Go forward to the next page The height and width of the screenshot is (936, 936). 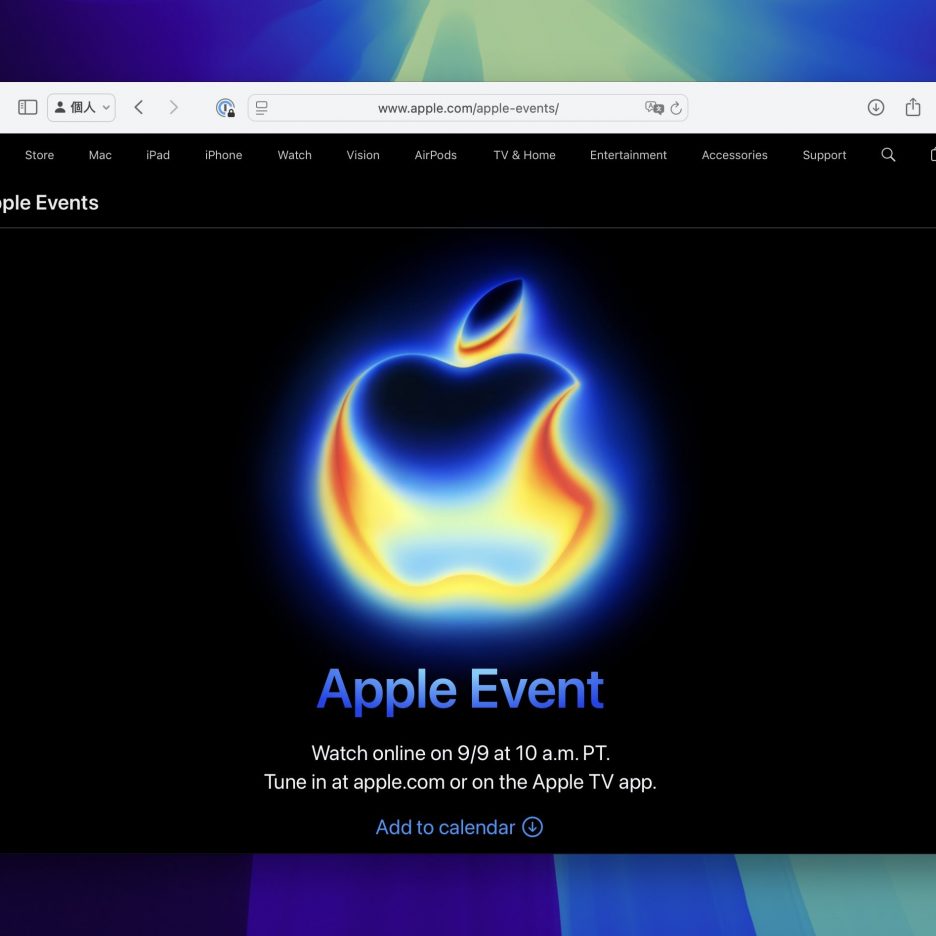coord(173,108)
